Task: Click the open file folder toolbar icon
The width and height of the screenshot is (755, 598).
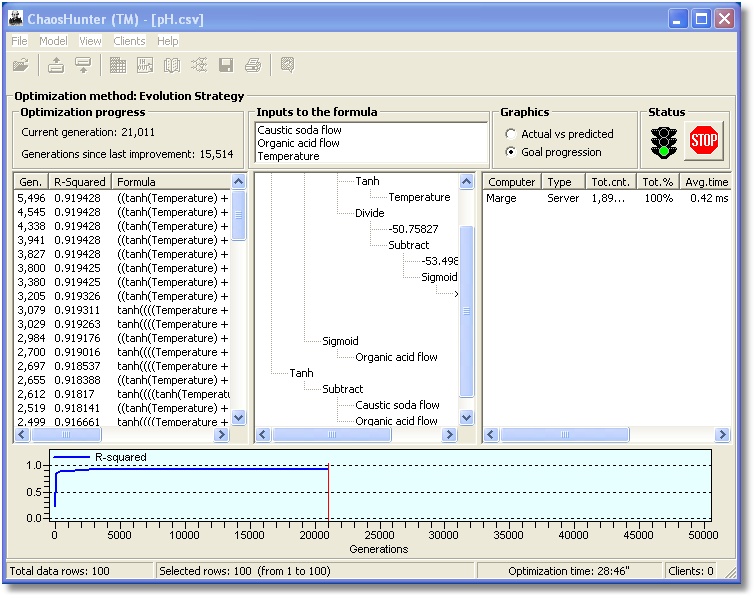Action: tap(21, 65)
